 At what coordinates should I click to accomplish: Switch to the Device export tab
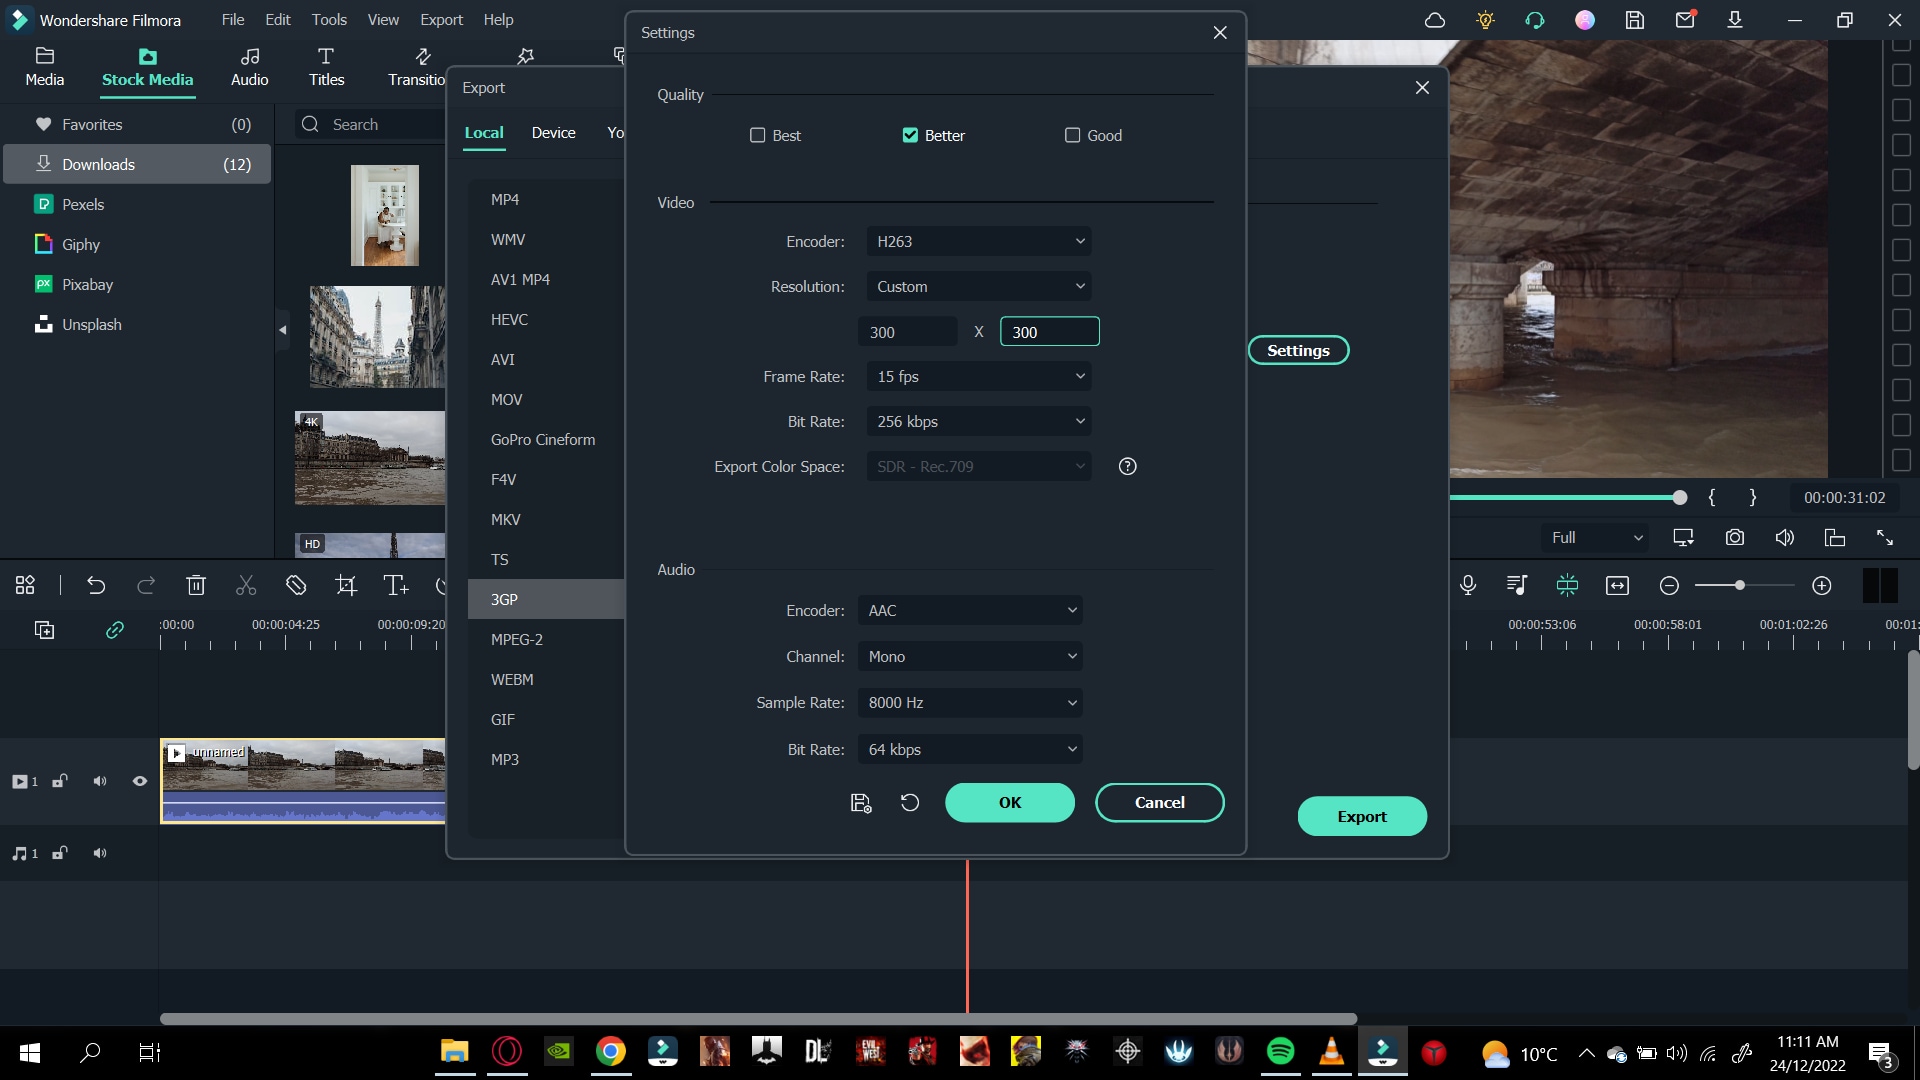pyautogui.click(x=553, y=133)
